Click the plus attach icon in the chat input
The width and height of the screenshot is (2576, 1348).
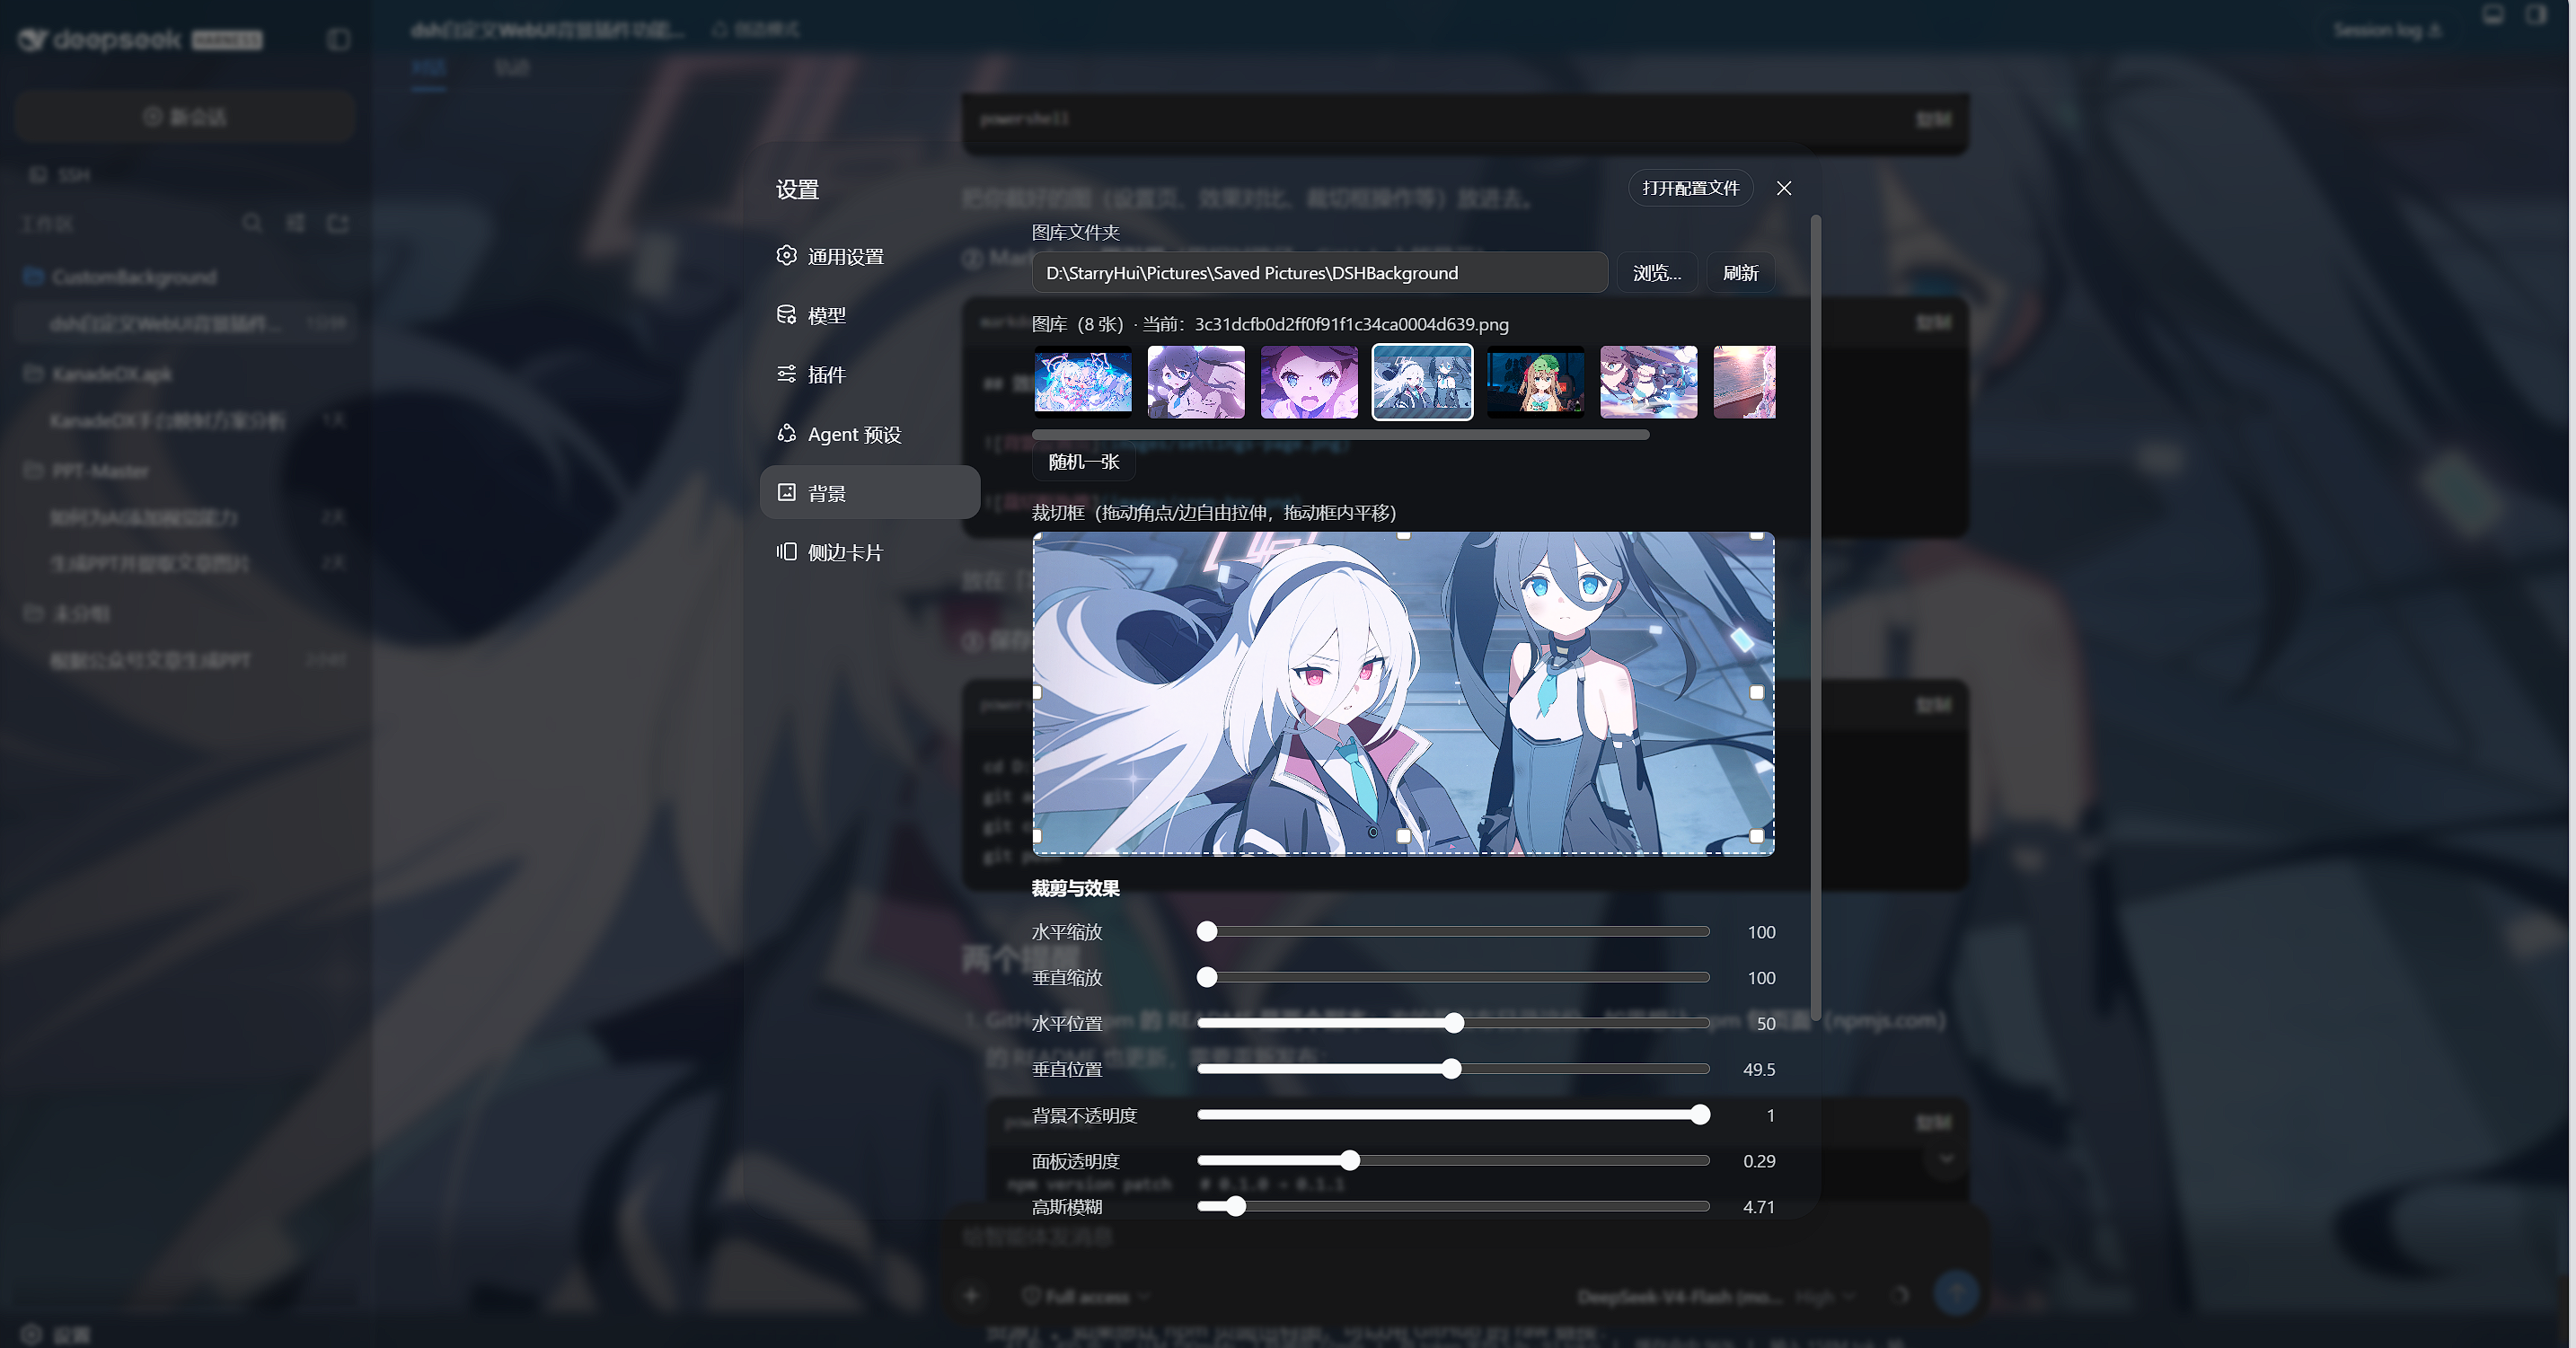pos(971,1296)
